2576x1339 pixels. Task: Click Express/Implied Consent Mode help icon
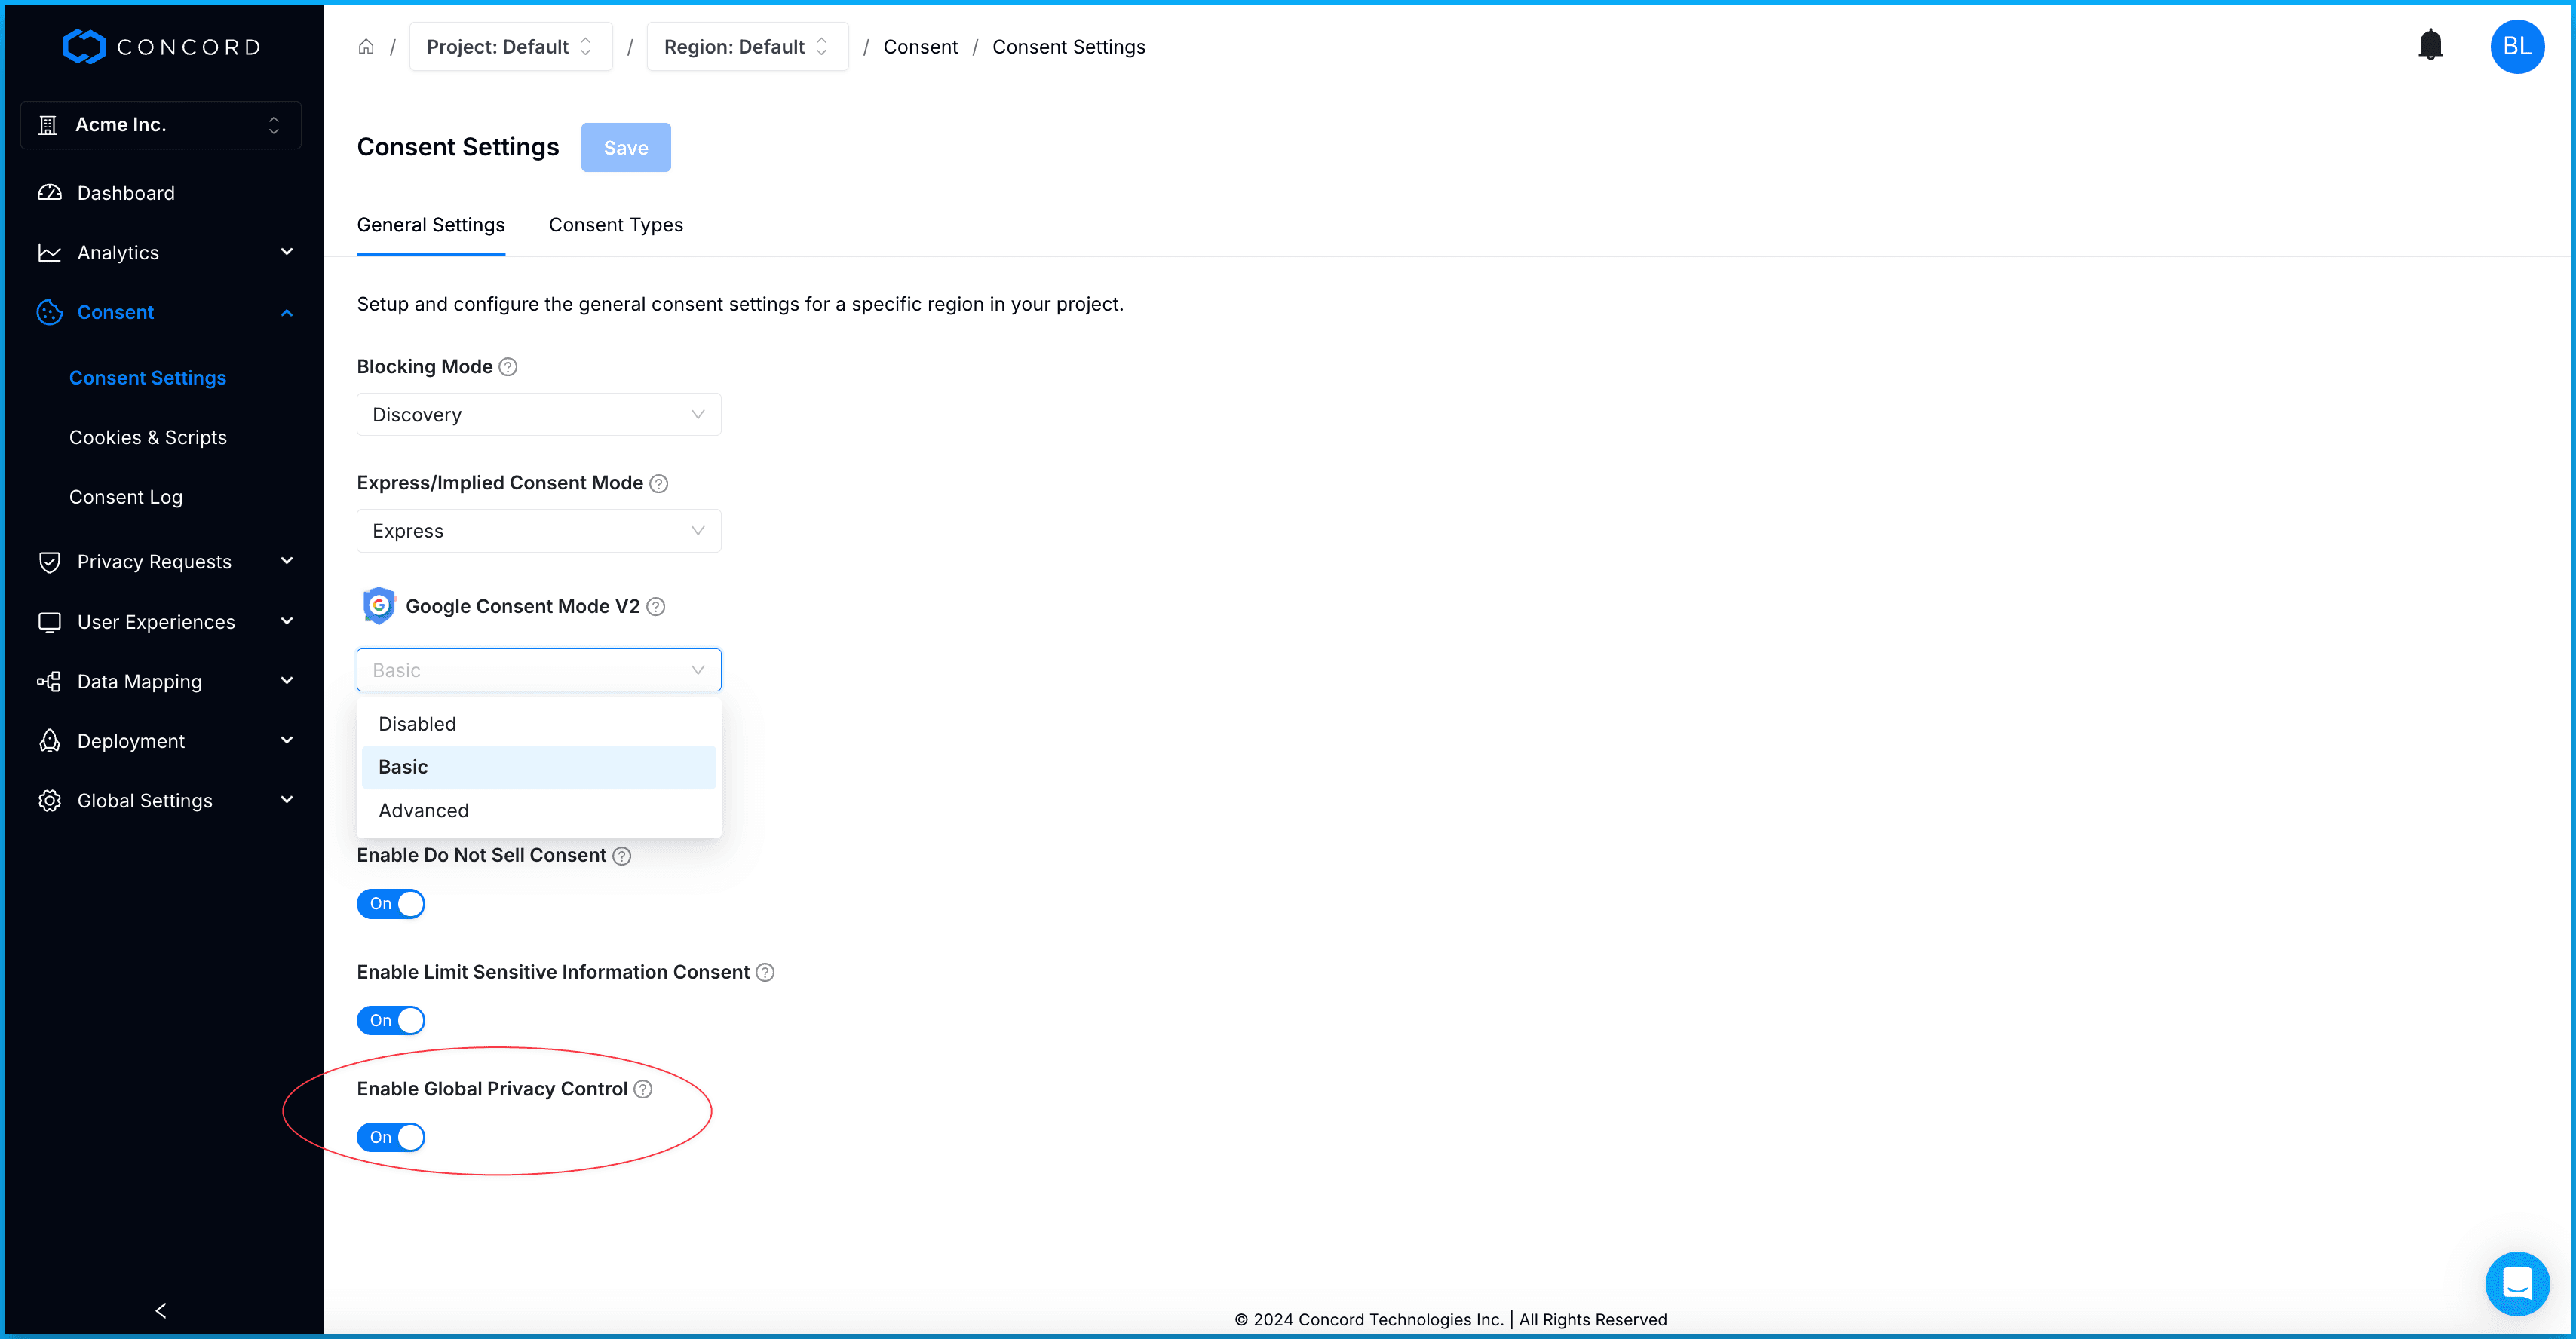[658, 484]
